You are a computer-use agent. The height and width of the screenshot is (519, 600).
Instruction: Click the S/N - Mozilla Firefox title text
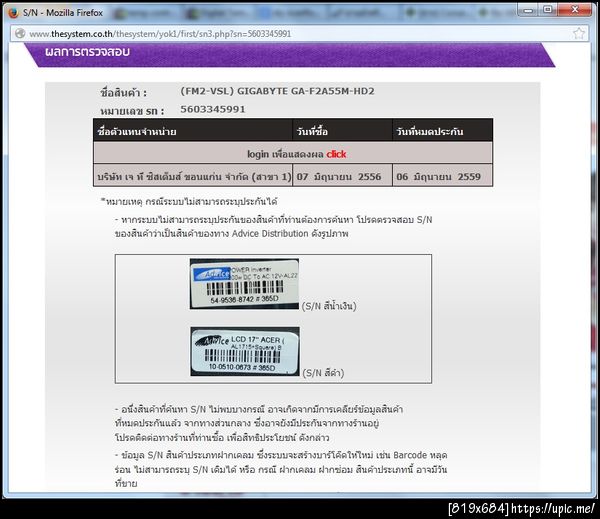tap(63, 13)
